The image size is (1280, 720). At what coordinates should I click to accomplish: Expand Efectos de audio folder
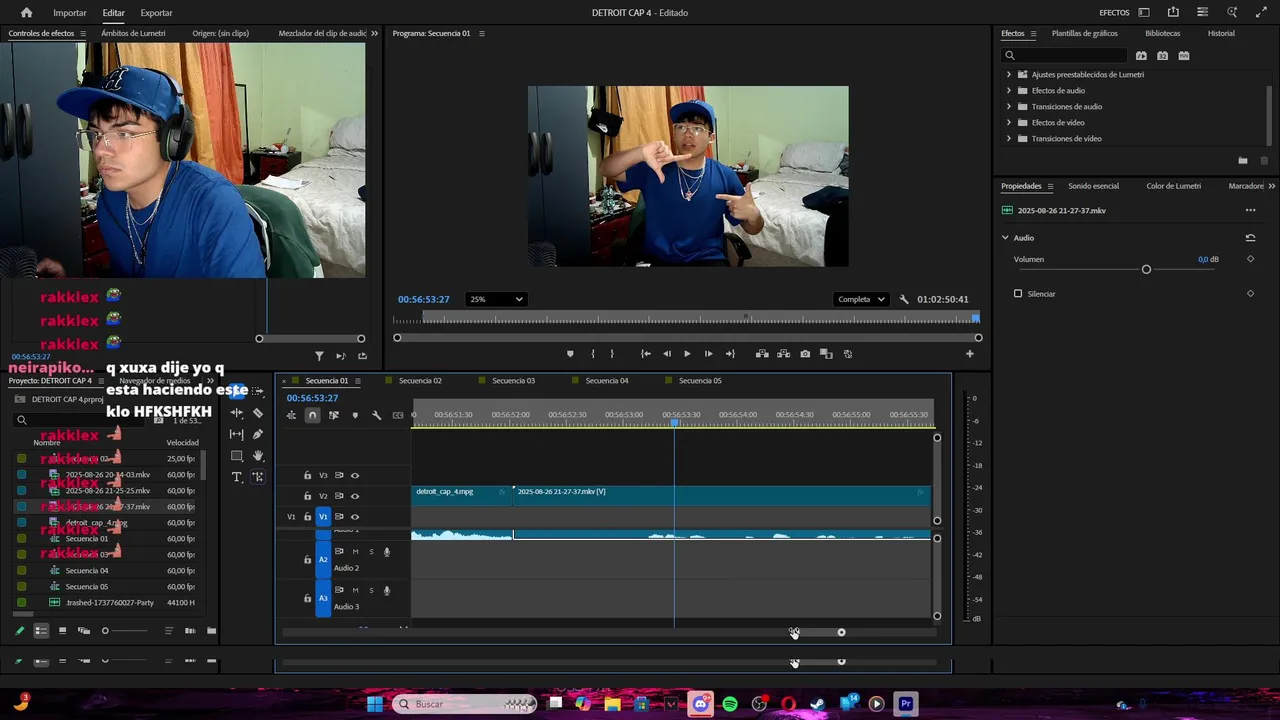[x=1008, y=91]
